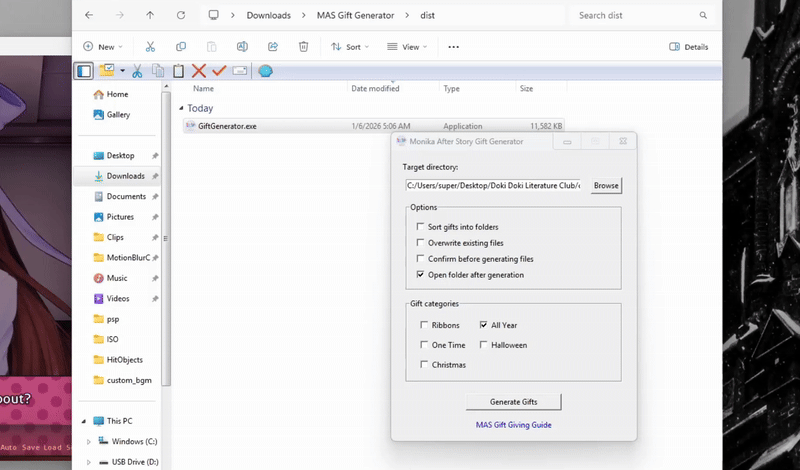This screenshot has height=470, width=800.
Task: Click the copy icon in the classic toolbar
Action: tap(158, 71)
